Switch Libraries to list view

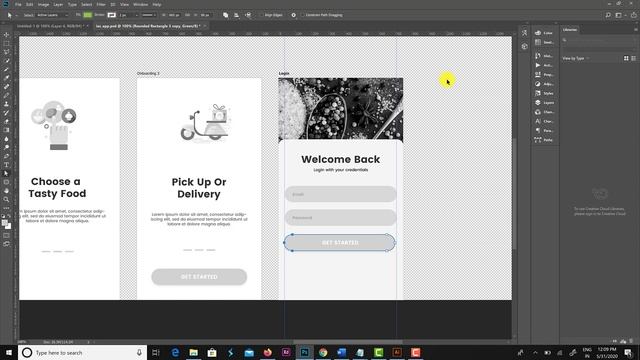pyautogui.click(x=633, y=58)
